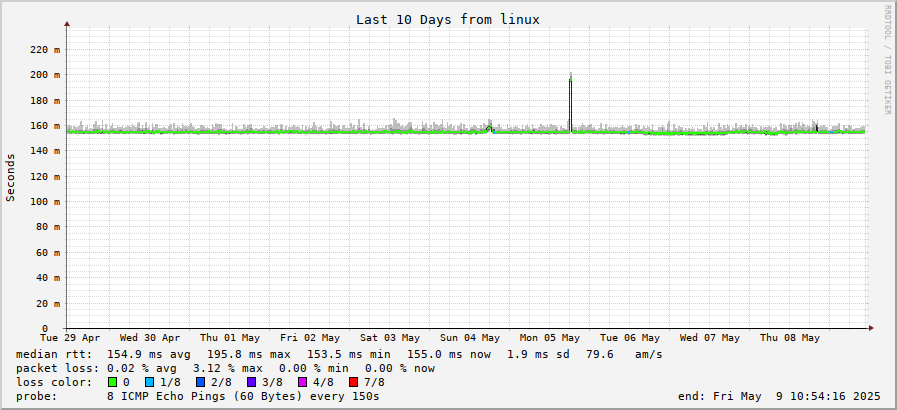Click the 'median rtt:' row label

tap(54, 355)
